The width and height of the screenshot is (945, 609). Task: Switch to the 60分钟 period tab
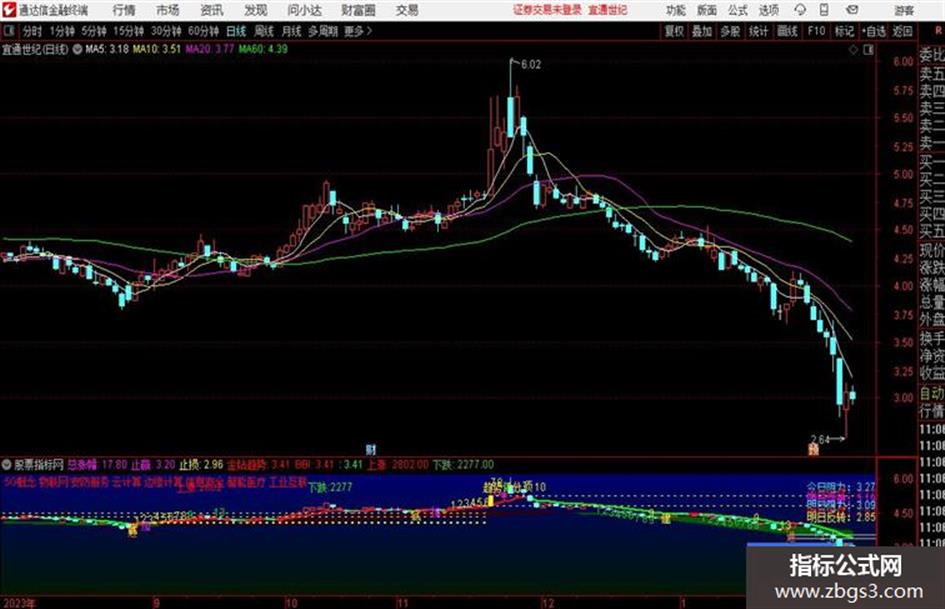click(204, 31)
